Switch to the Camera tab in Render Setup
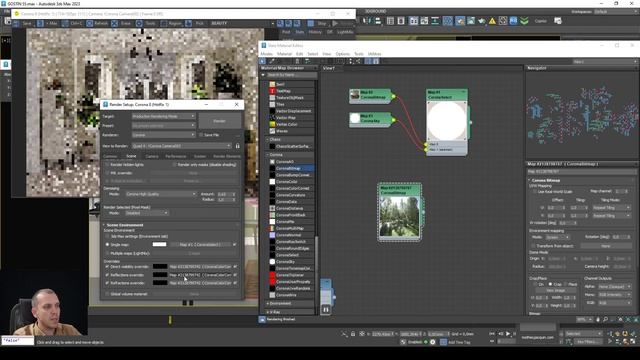Viewport: 640px width, 360px height. (x=152, y=156)
